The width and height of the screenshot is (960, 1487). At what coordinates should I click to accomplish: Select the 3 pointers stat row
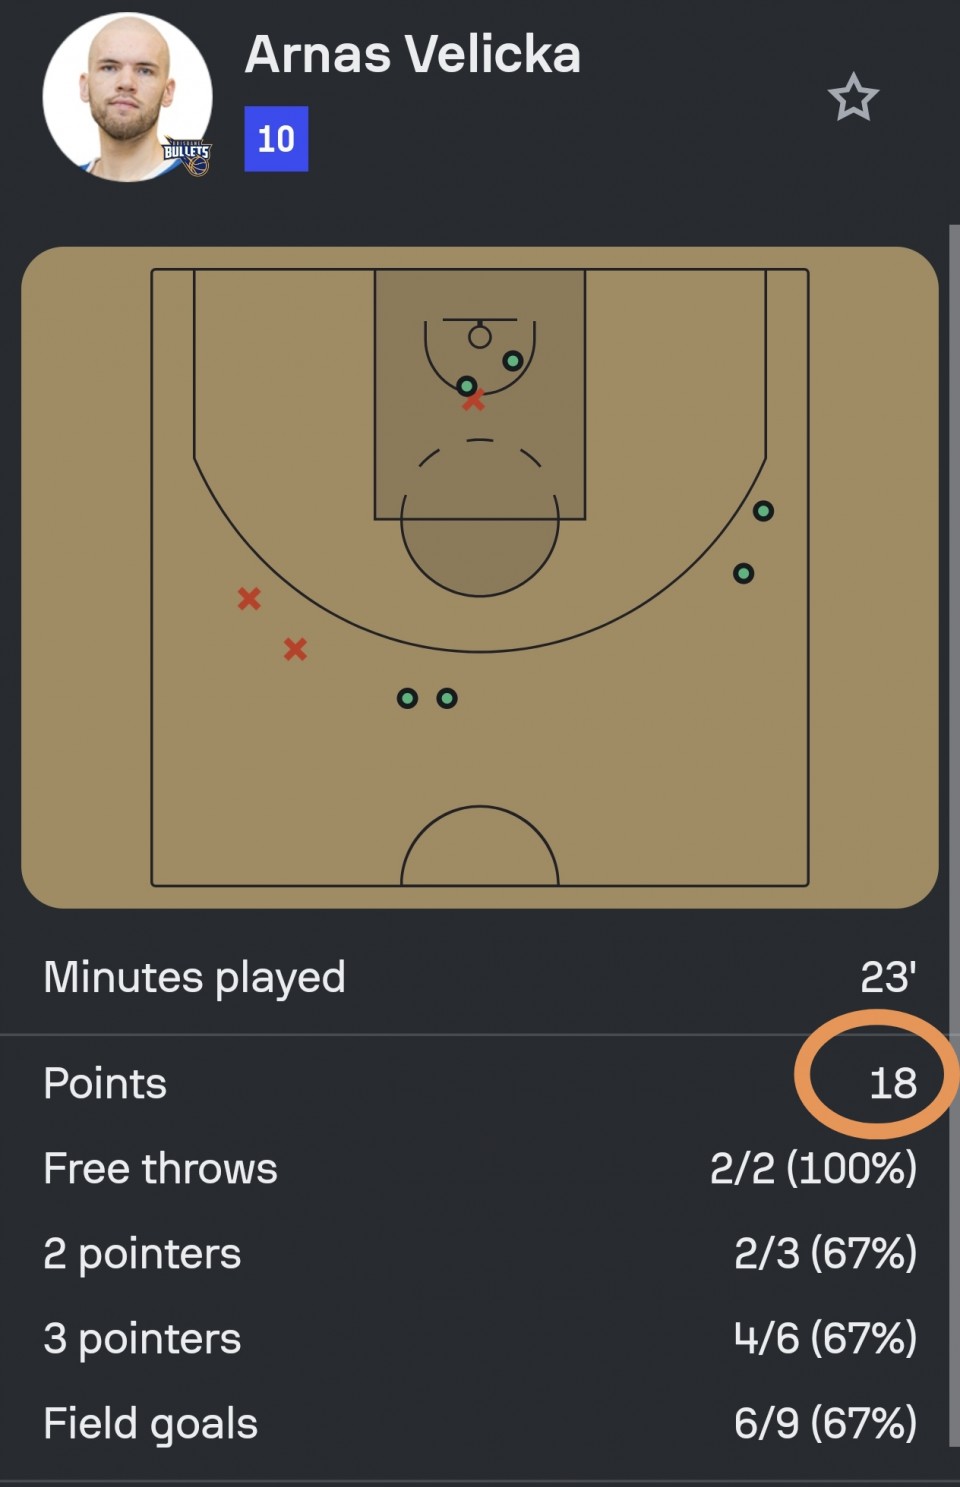click(x=480, y=1338)
